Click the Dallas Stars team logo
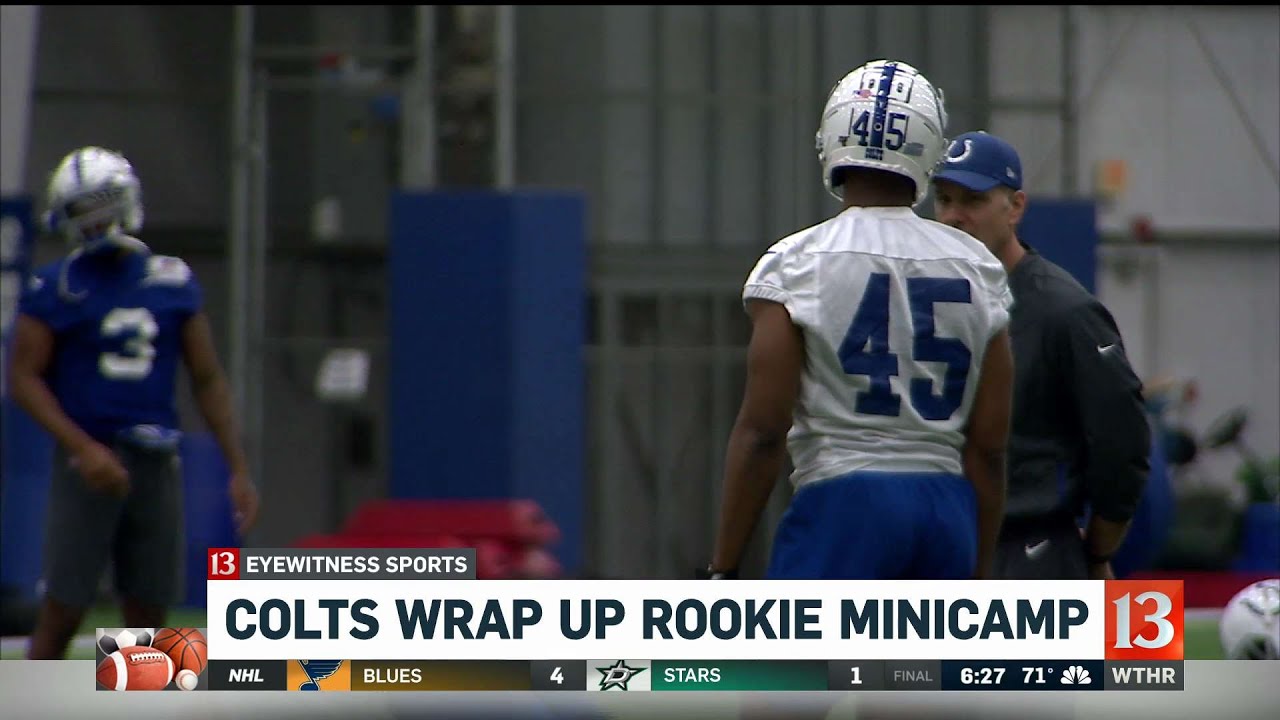This screenshot has width=1280, height=720. pyautogui.click(x=618, y=675)
